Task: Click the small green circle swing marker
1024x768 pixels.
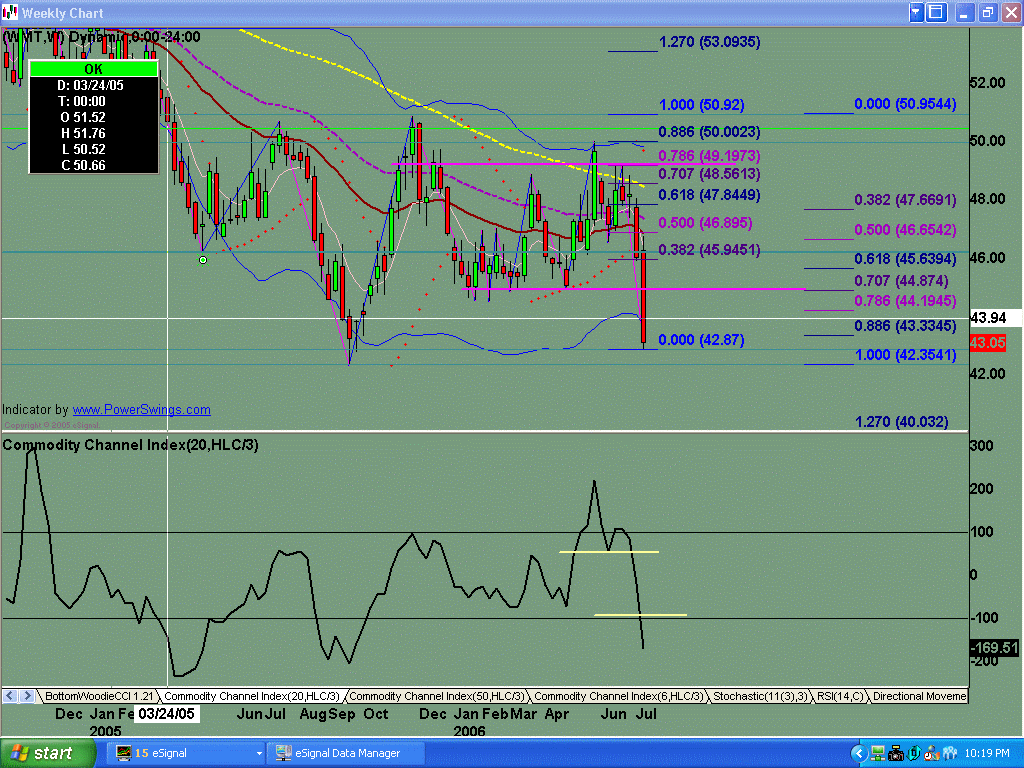Action: pyautogui.click(x=203, y=260)
